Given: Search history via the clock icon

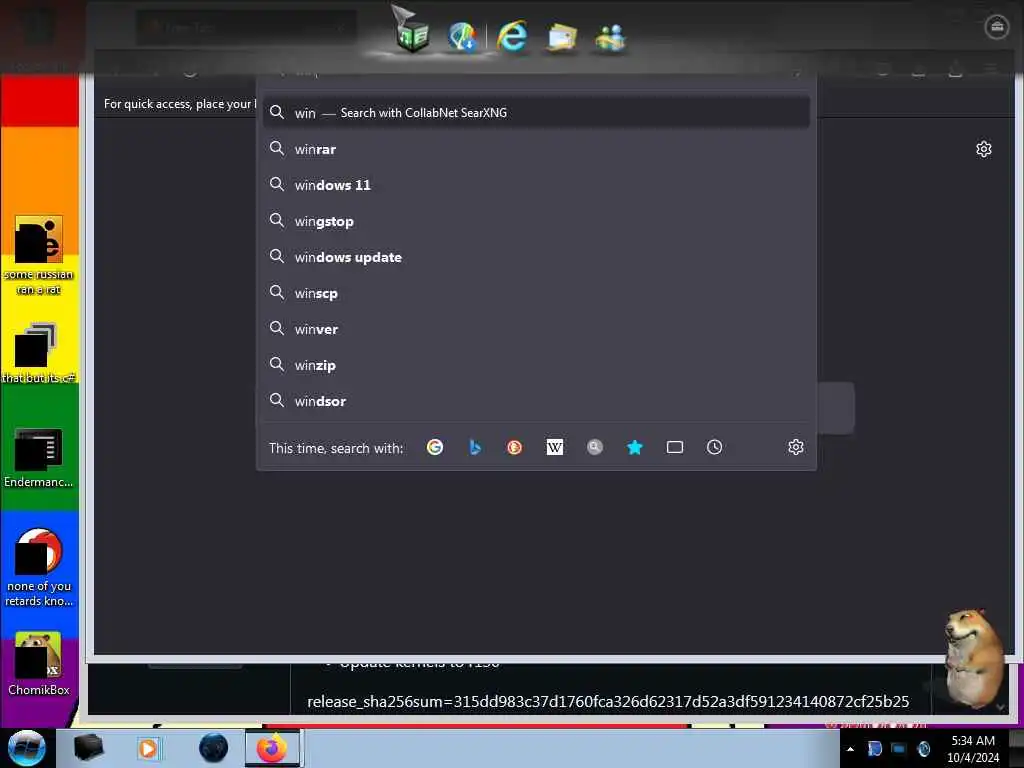Looking at the screenshot, I should [x=714, y=447].
